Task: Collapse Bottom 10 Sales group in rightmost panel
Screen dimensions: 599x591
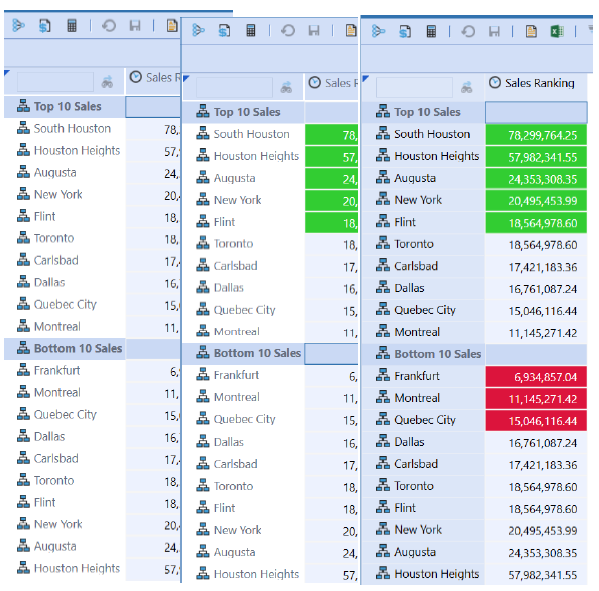Action: tap(382, 354)
